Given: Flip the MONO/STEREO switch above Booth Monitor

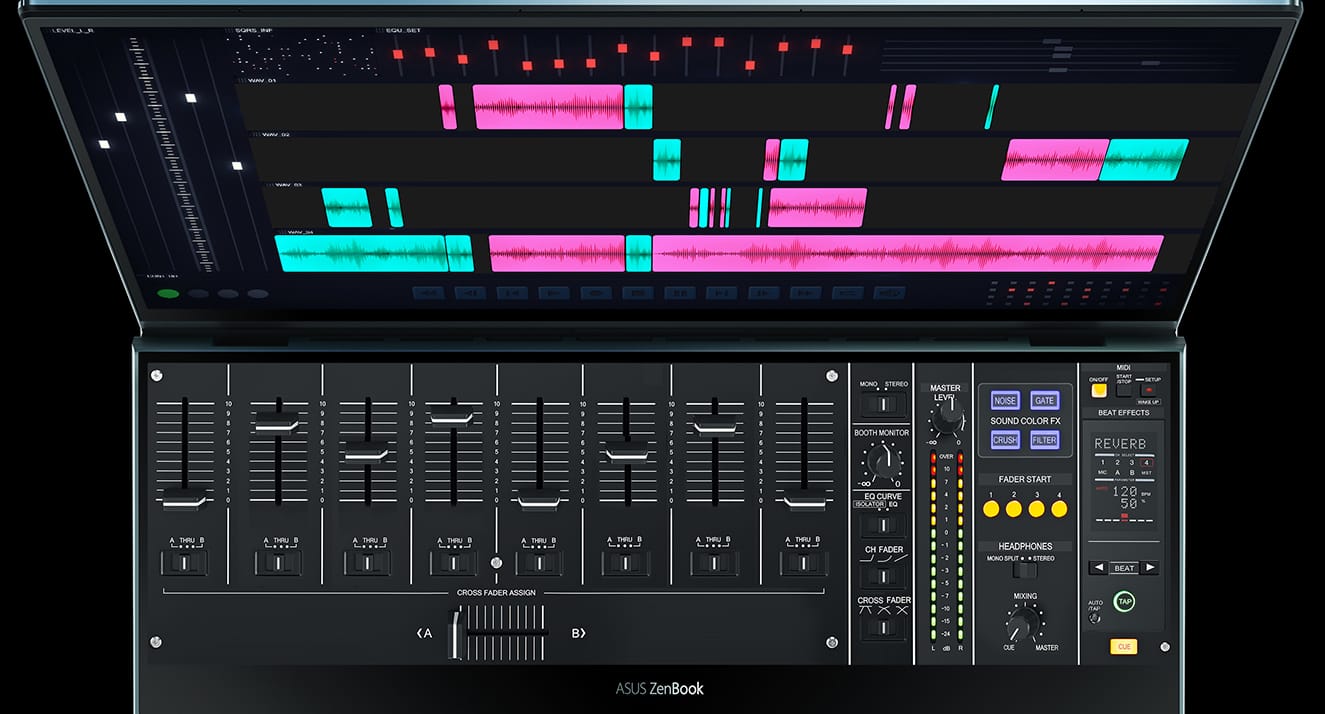Looking at the screenshot, I should 882,404.
